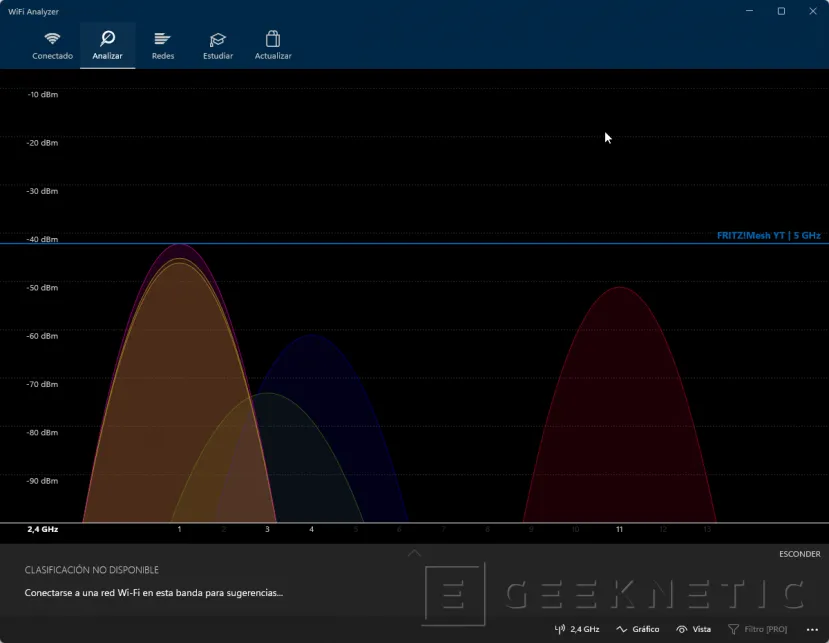Click the Actualizar shopping bag icon

pos(273,45)
